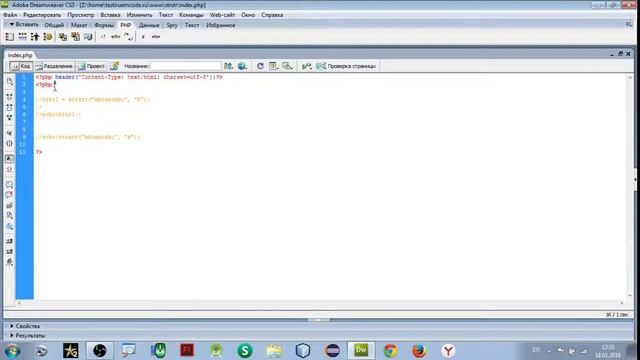
Task: Switch to Разделение (Split) view
Action: pyautogui.click(x=54, y=66)
